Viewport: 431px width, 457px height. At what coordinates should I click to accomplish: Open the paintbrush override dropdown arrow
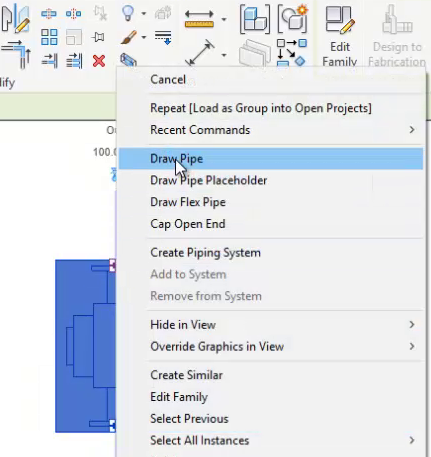click(x=144, y=37)
